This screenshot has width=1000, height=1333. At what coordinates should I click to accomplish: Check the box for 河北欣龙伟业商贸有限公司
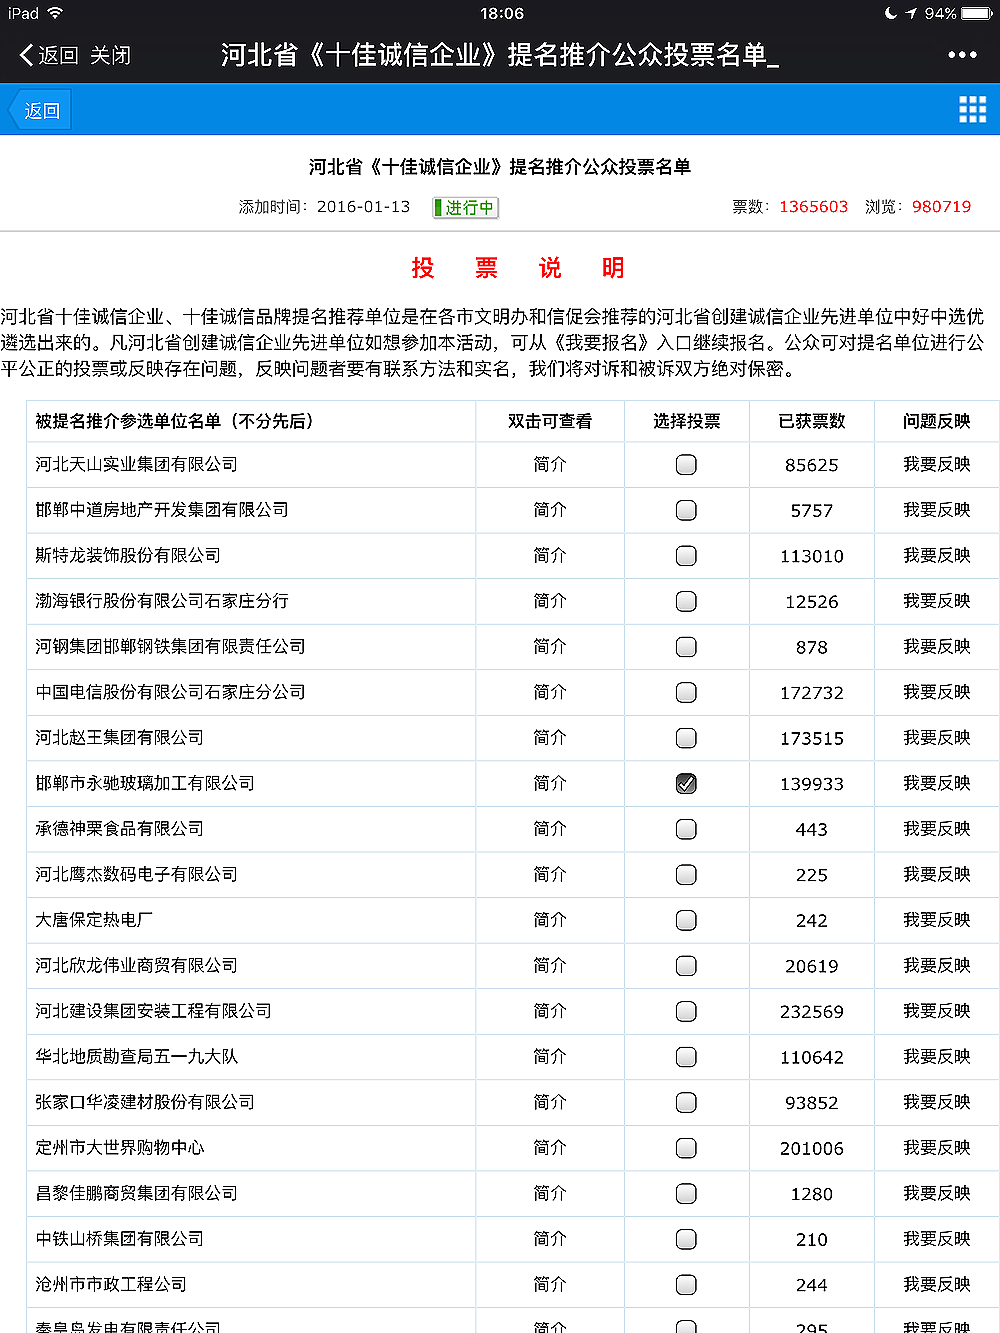(686, 966)
